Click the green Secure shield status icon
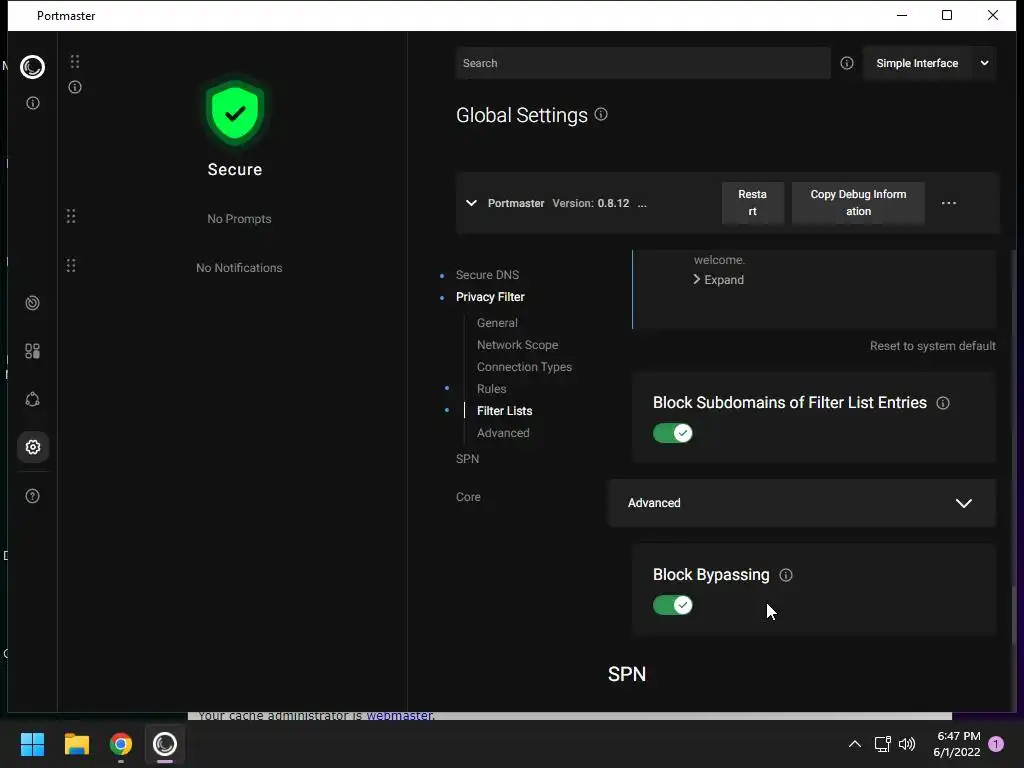 pos(235,112)
